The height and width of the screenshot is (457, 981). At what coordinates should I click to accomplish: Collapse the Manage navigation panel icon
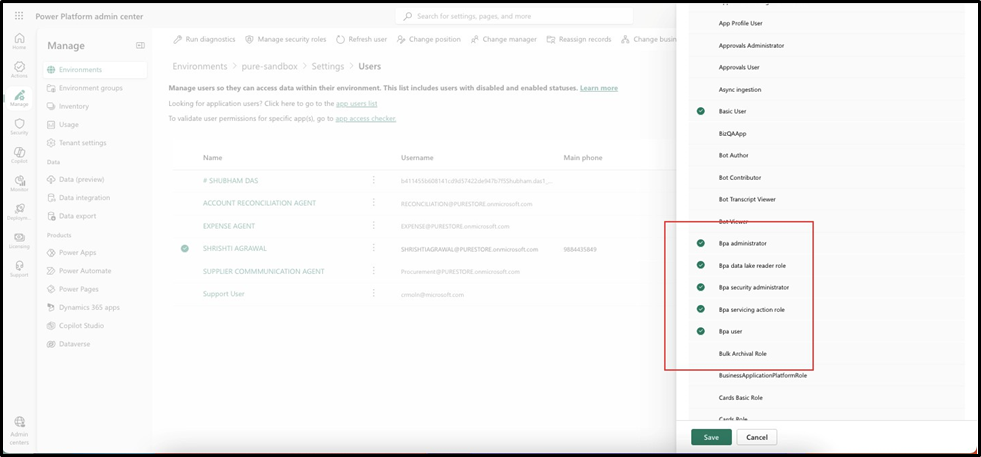point(140,46)
